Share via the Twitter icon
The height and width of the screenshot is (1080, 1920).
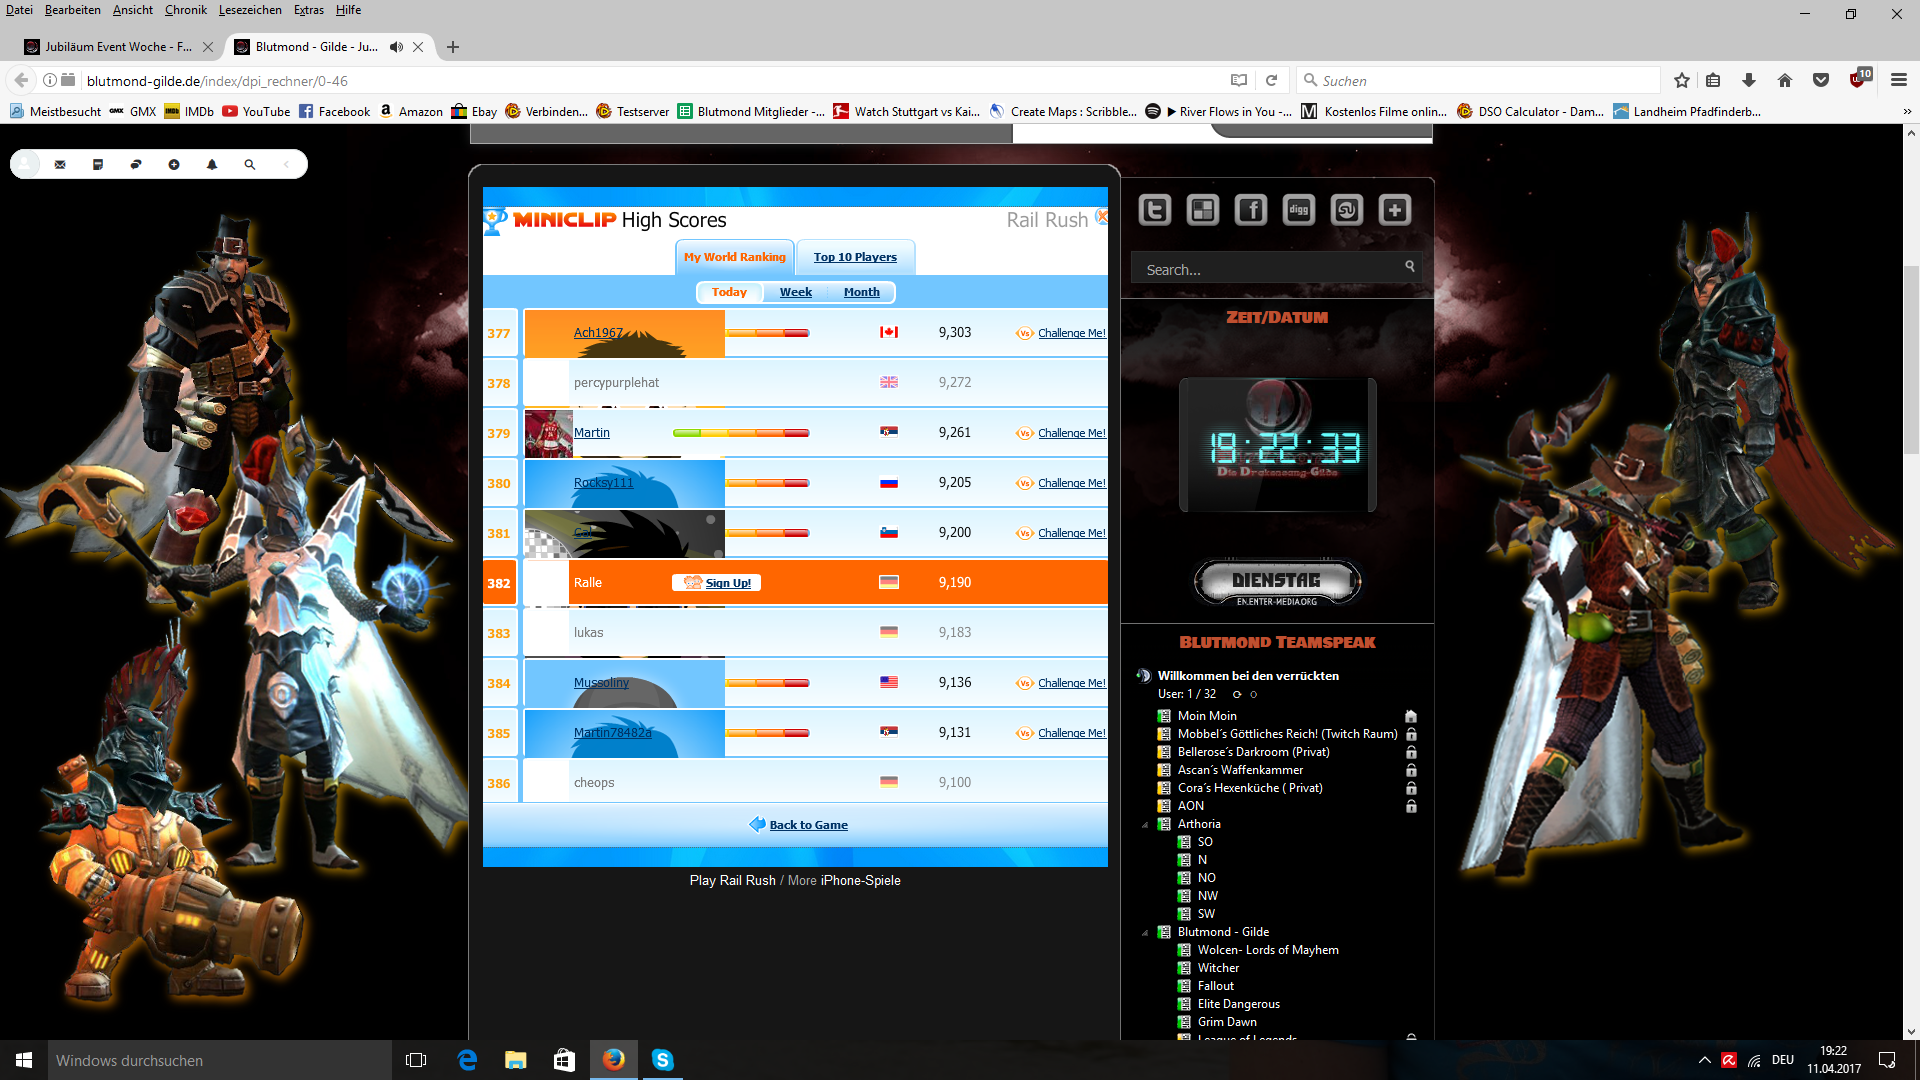1155,210
